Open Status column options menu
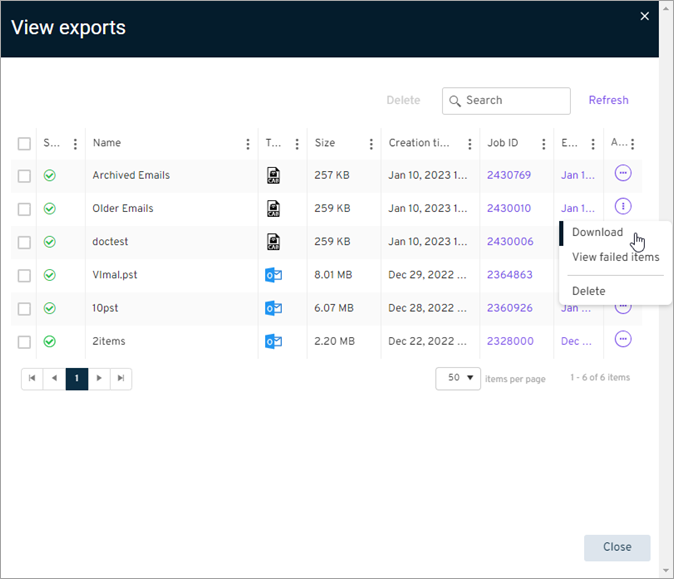674x579 pixels. pyautogui.click(x=75, y=144)
